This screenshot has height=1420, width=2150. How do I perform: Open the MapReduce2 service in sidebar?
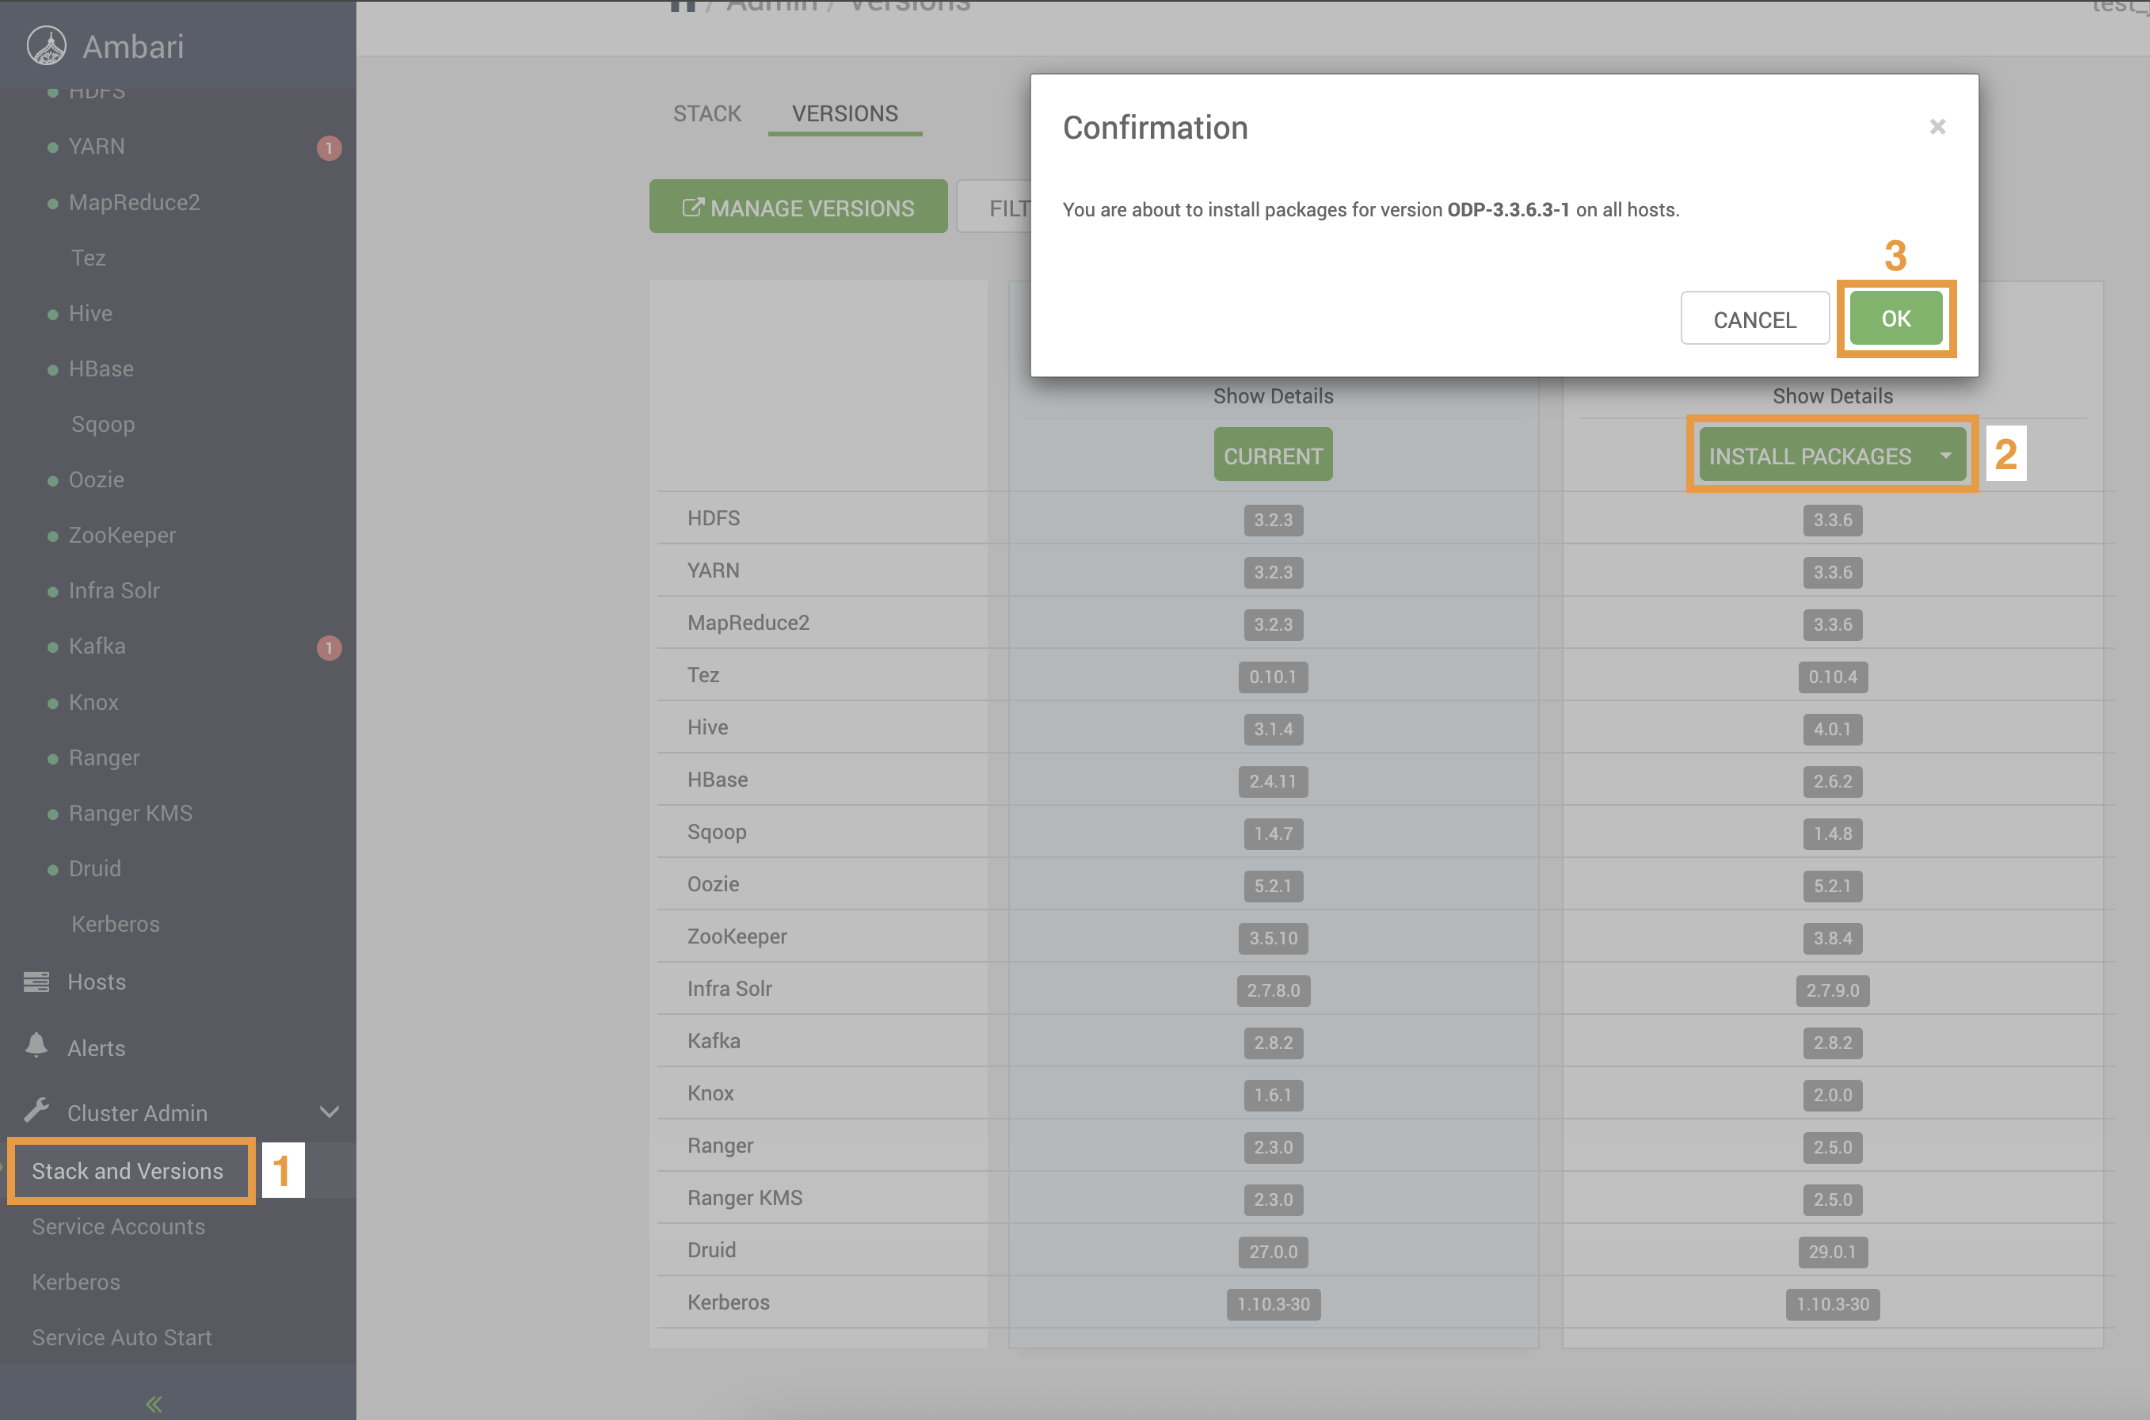click(x=134, y=203)
